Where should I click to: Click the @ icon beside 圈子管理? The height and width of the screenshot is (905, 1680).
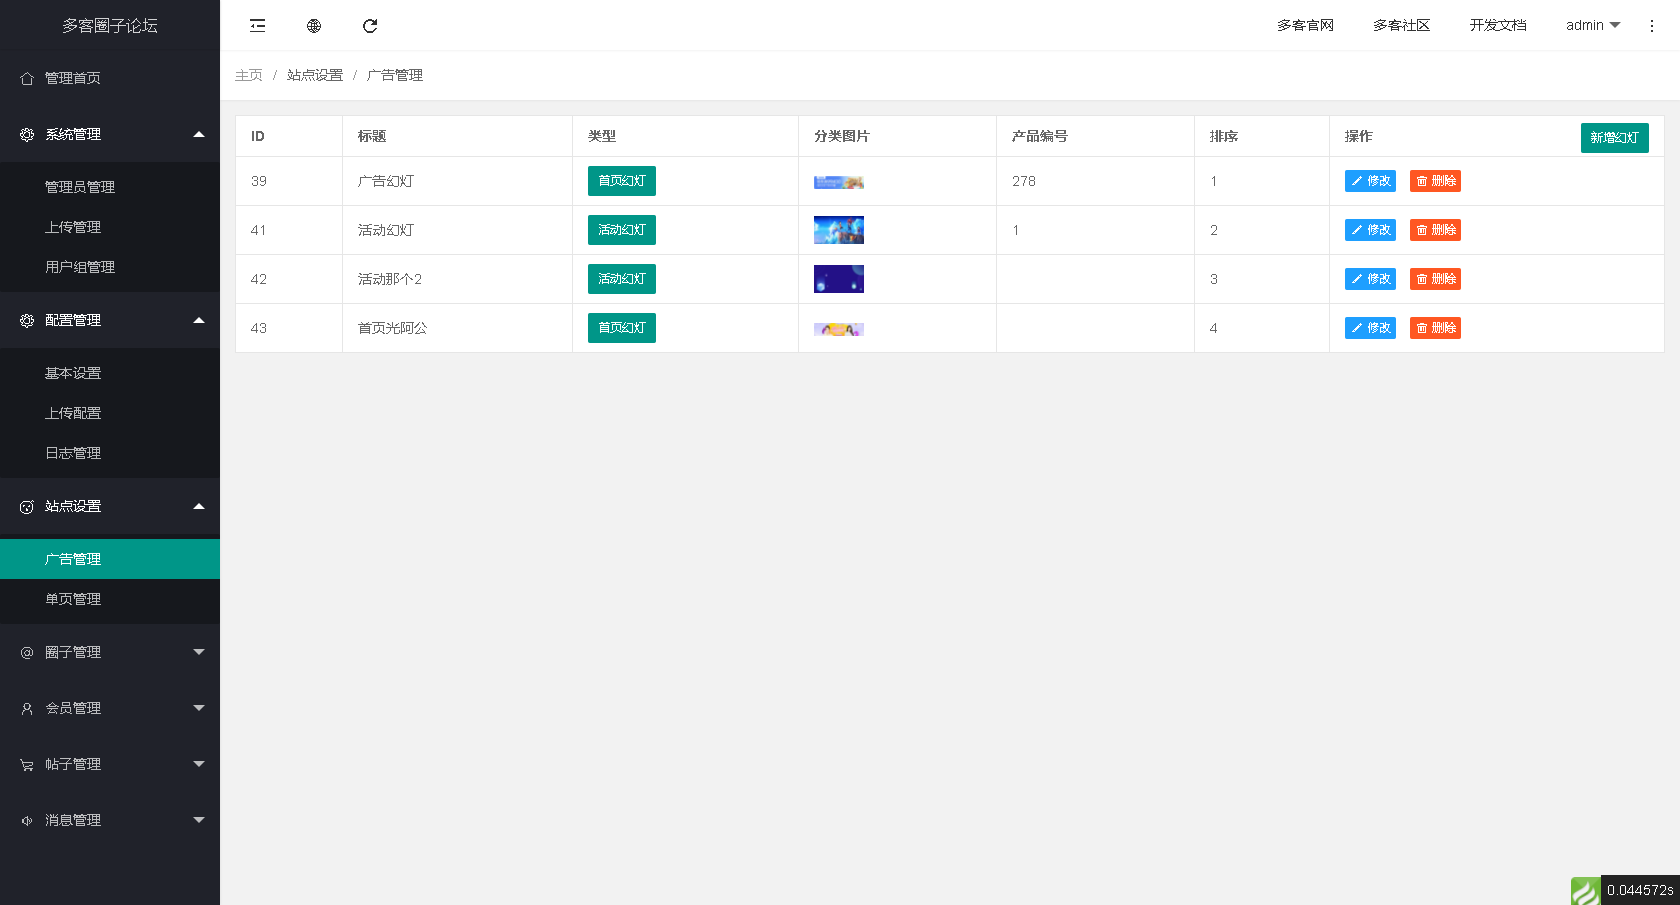point(27,652)
